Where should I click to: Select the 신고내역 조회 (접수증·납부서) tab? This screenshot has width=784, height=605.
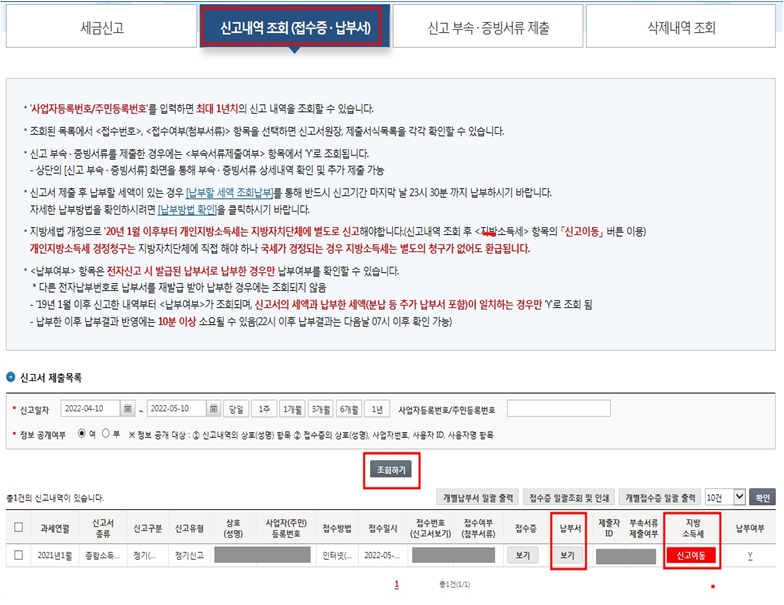click(295, 27)
